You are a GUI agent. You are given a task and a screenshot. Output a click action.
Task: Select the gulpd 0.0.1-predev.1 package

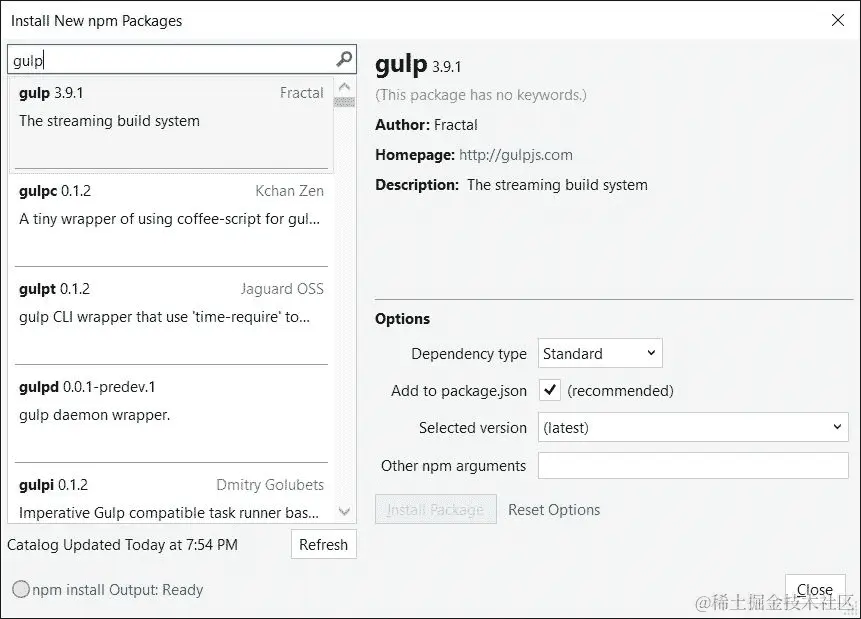[170, 400]
